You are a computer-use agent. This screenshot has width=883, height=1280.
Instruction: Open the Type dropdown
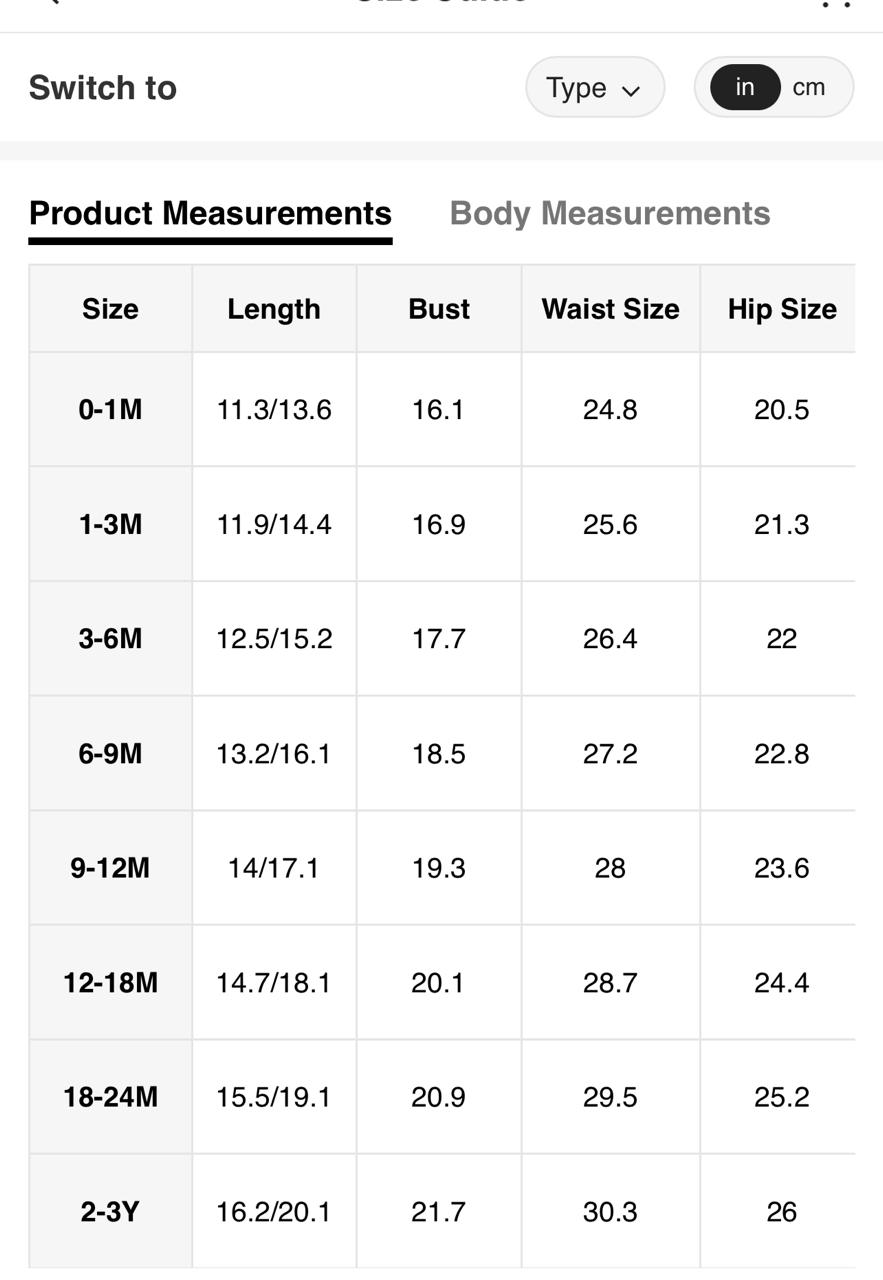point(594,88)
